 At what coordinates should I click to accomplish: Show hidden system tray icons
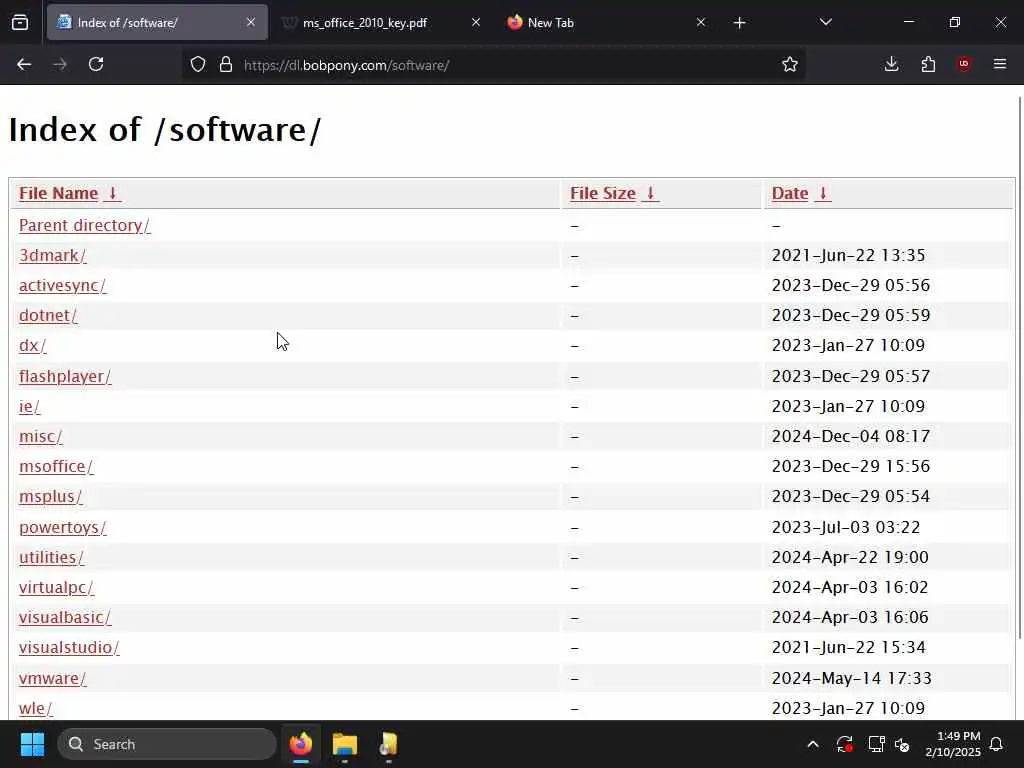pos(813,744)
